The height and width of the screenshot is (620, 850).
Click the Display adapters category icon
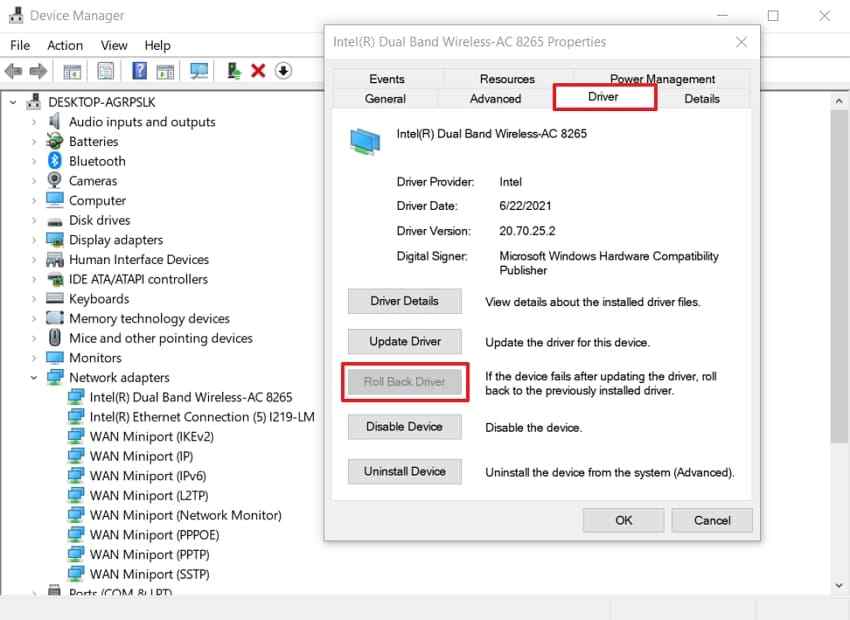click(55, 239)
